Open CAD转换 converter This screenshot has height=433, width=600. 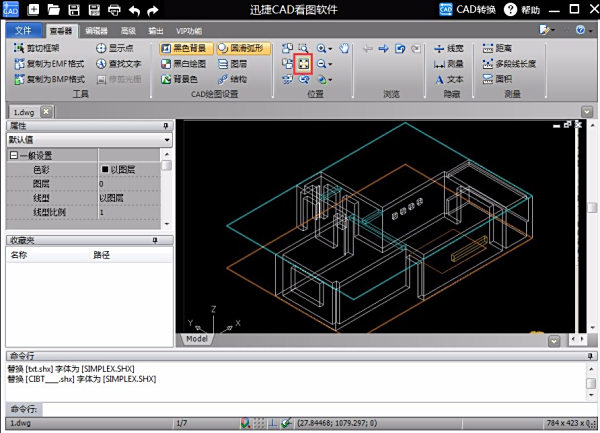pos(468,9)
